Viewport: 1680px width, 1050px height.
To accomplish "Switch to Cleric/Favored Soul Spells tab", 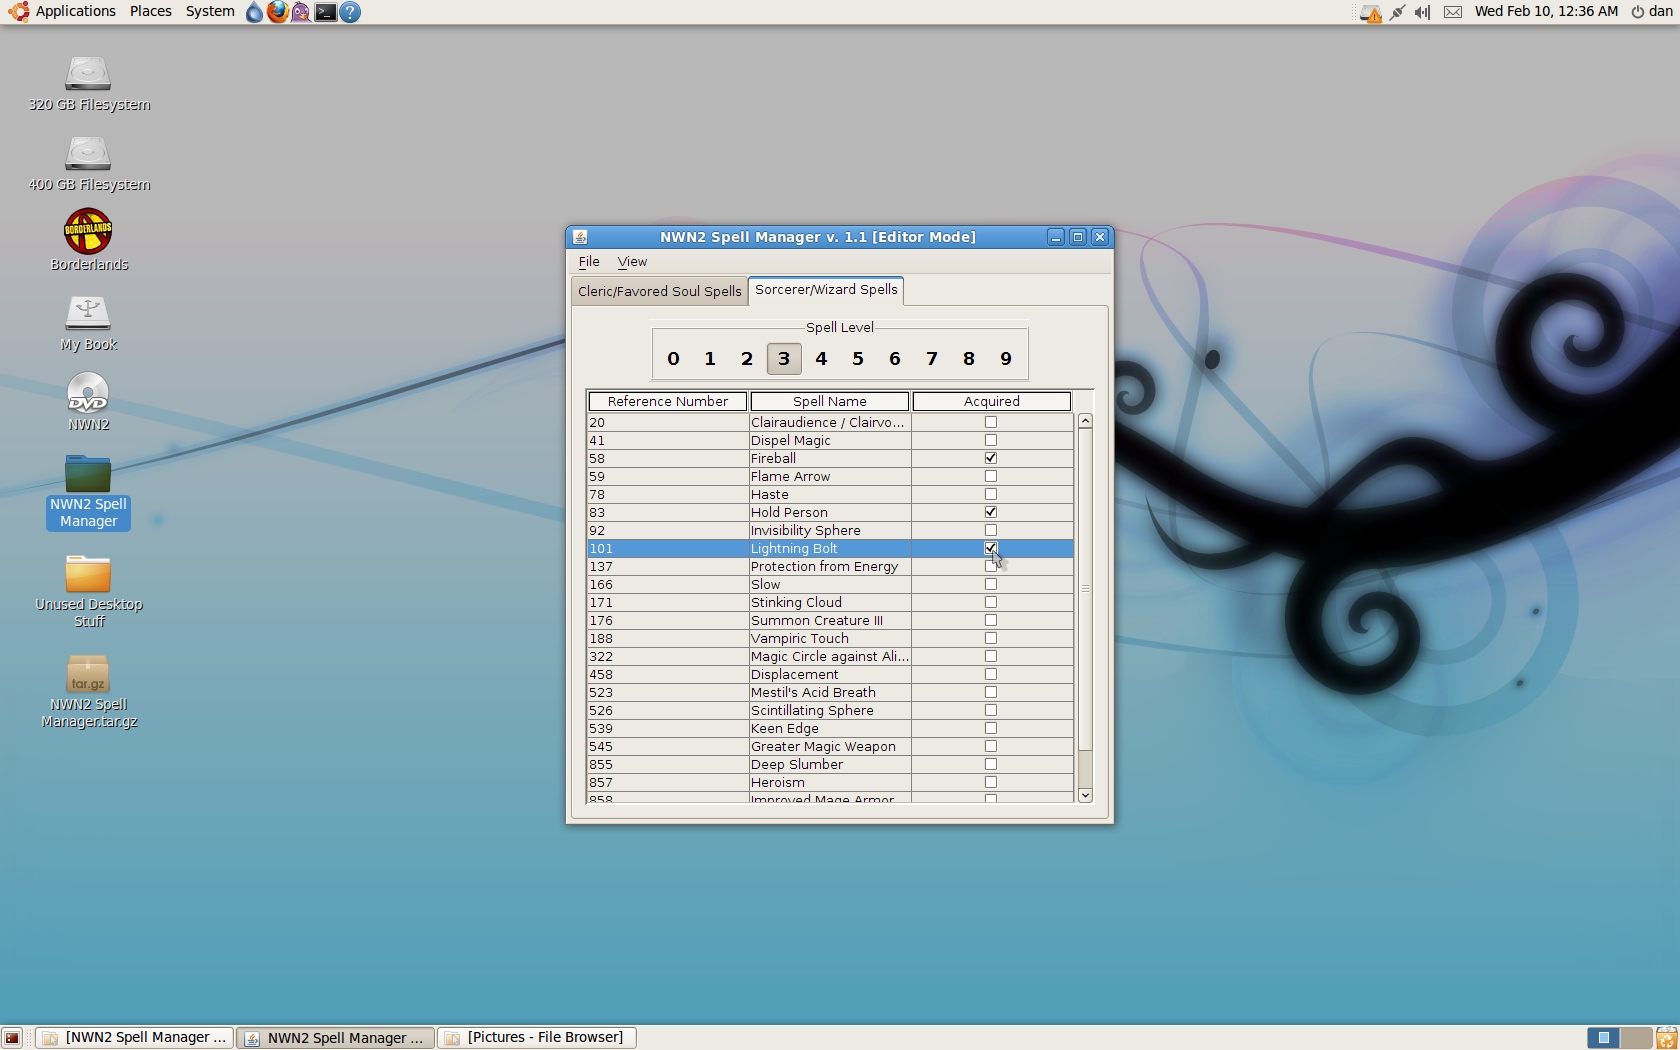I will click(x=659, y=291).
